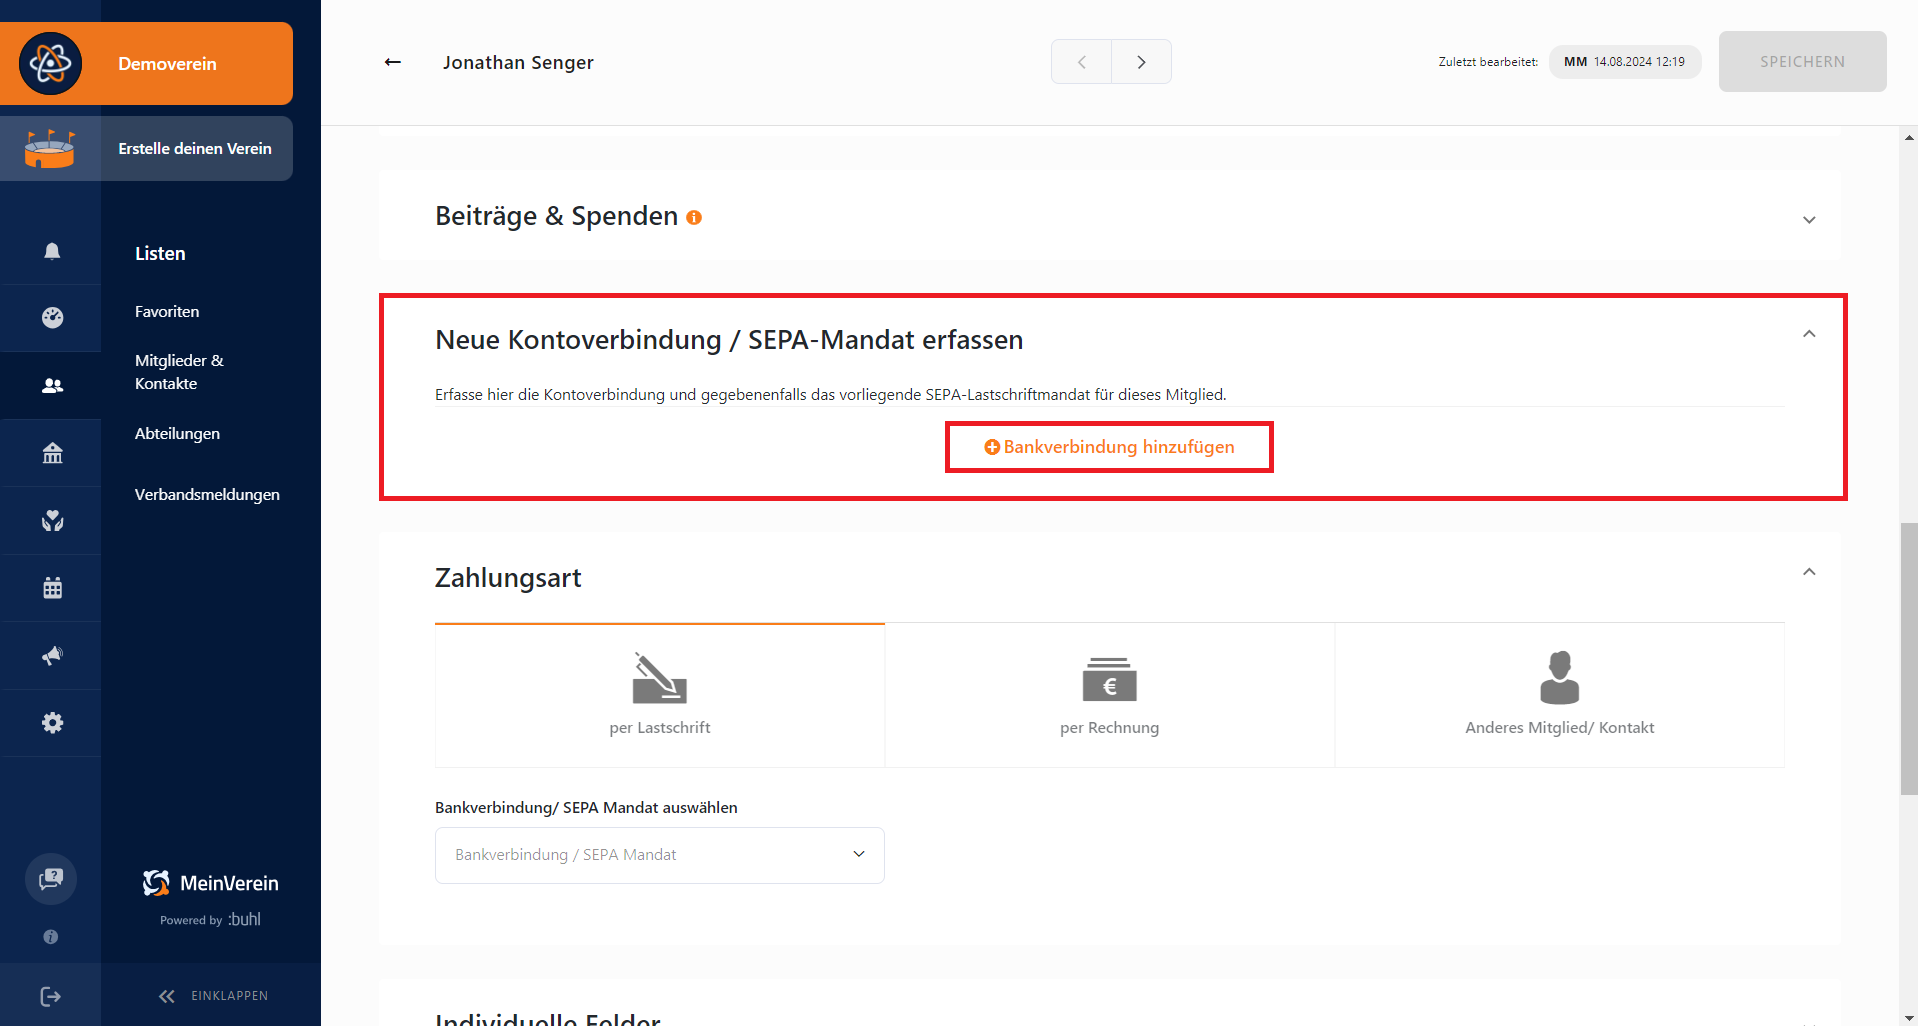This screenshot has width=1918, height=1026.
Task: Click the MeinVerein logo
Action: pos(211,883)
